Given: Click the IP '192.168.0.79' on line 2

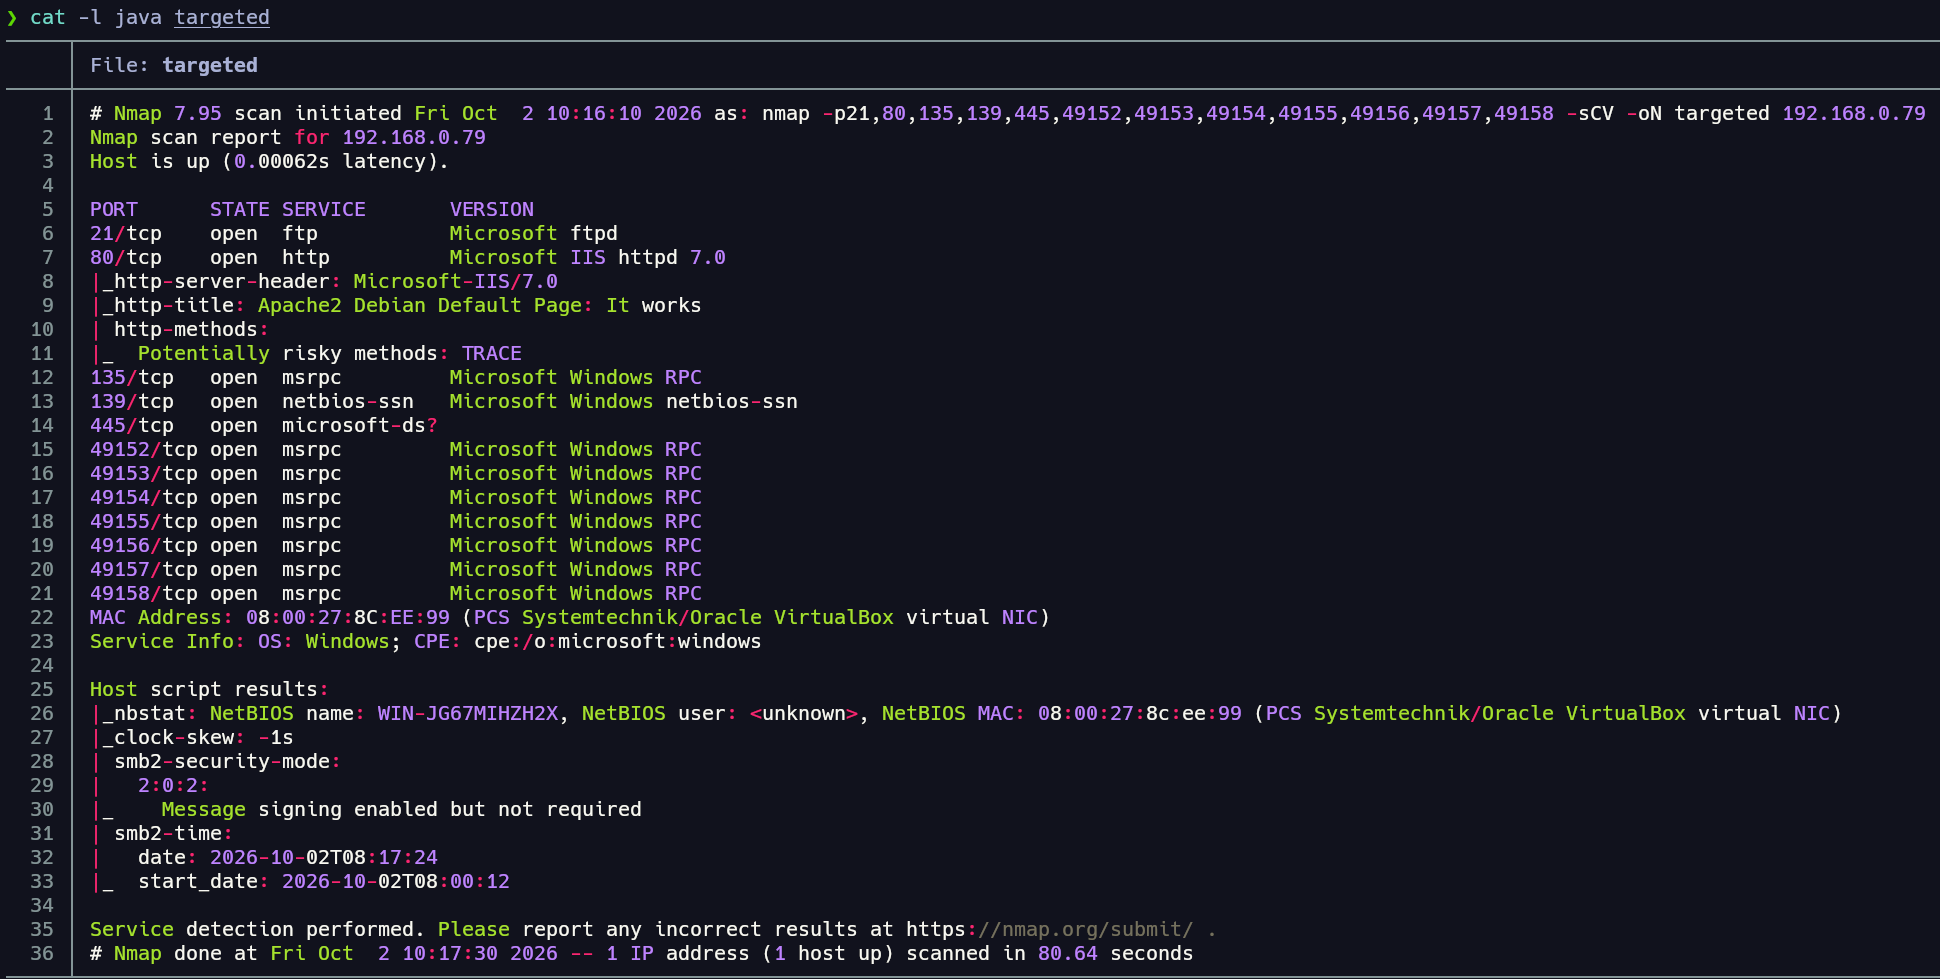Looking at the screenshot, I should pyautogui.click(x=414, y=137).
